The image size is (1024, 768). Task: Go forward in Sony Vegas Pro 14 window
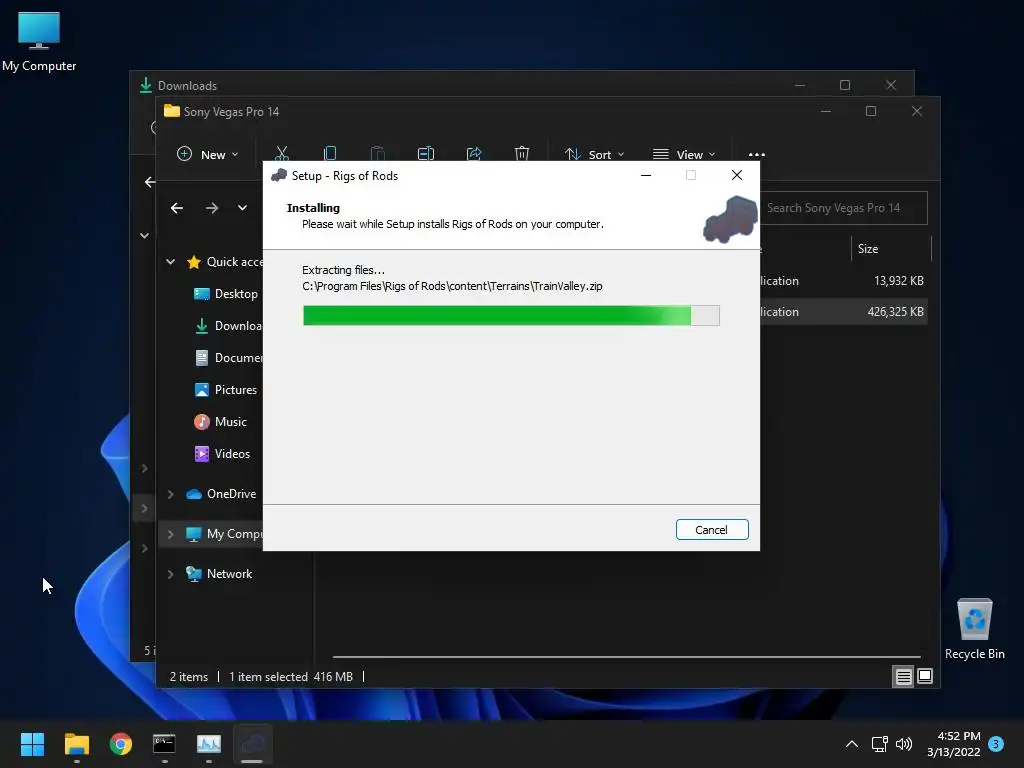(x=212, y=208)
